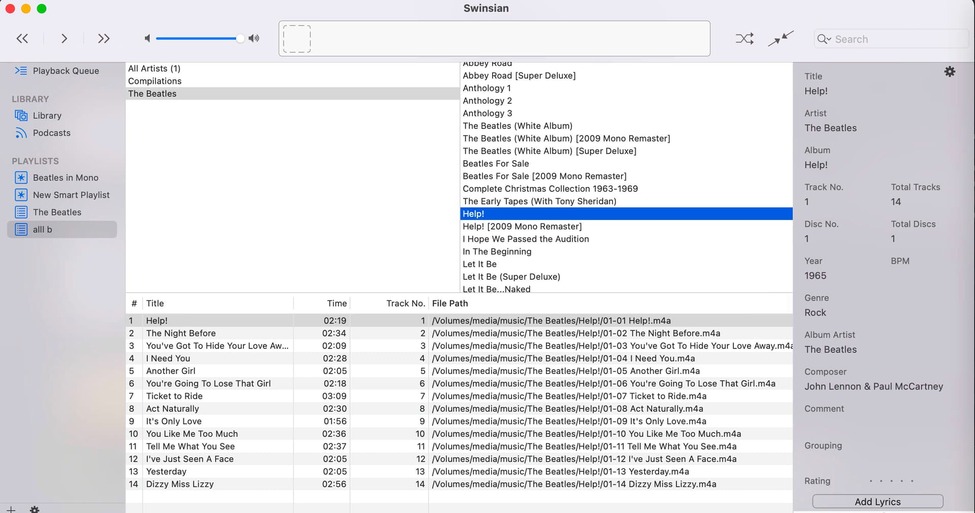Select alll b playlist
Screen dimensions: 975x513
pos(62,229)
